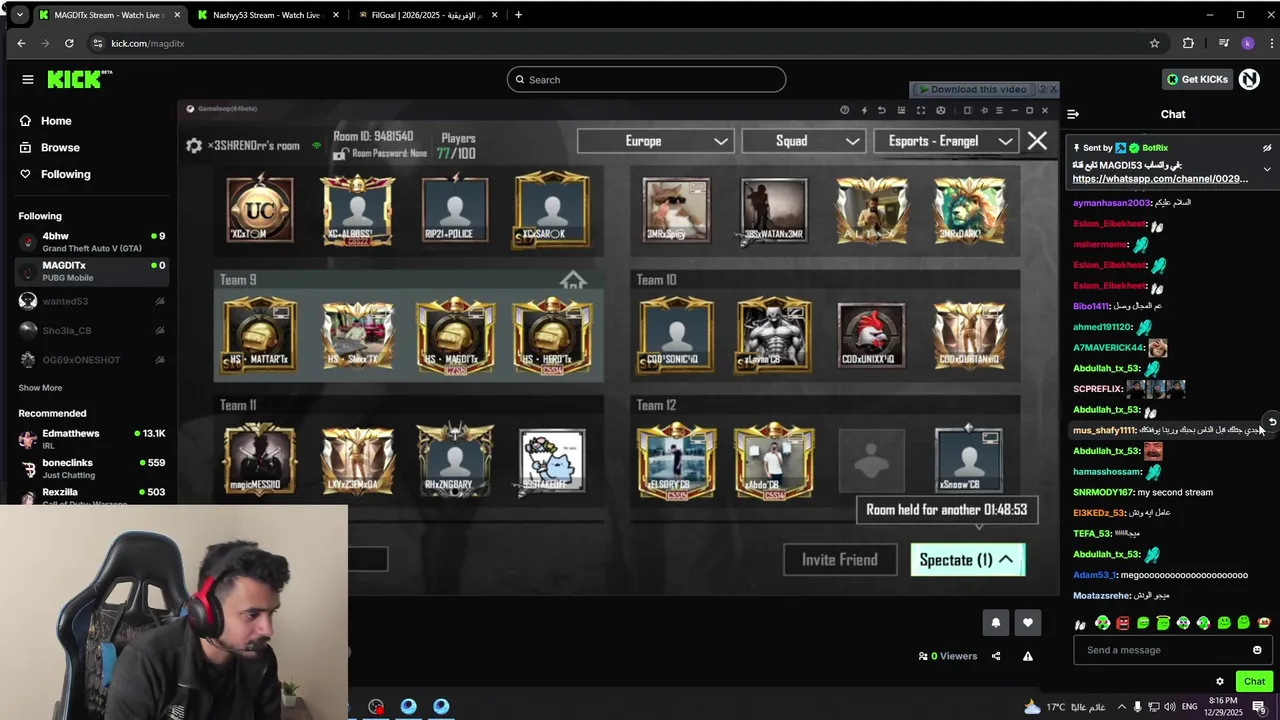Close the download video overlay bar
The width and height of the screenshot is (1280, 720).
coord(1053,89)
